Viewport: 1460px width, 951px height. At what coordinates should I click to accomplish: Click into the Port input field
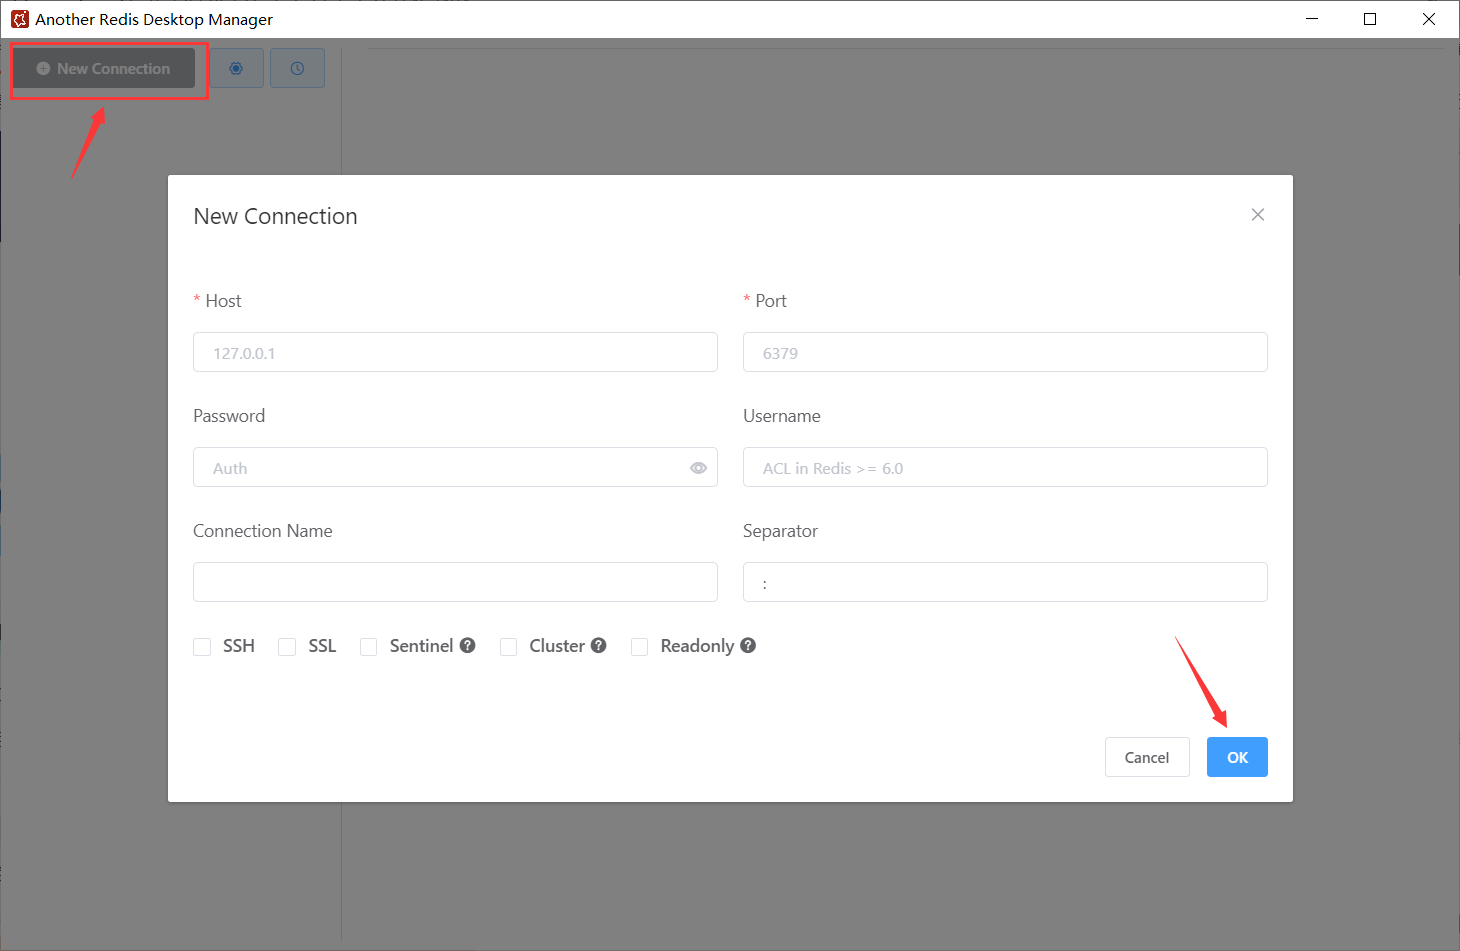coord(1005,352)
